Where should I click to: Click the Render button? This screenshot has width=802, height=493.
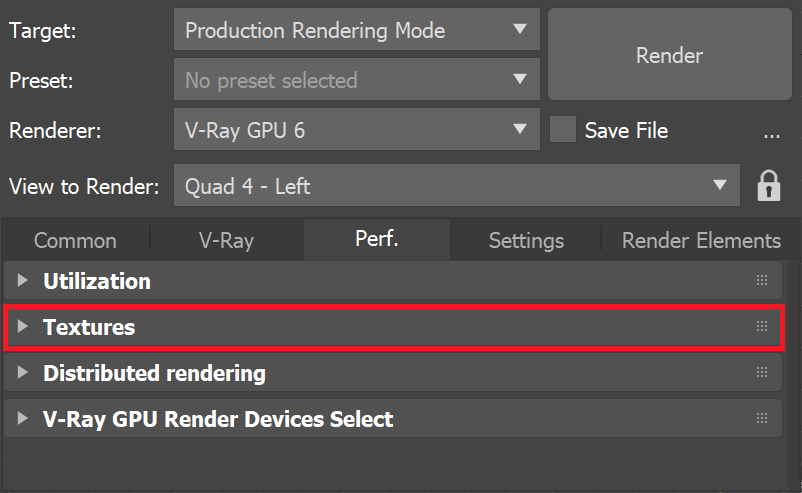tap(670, 54)
